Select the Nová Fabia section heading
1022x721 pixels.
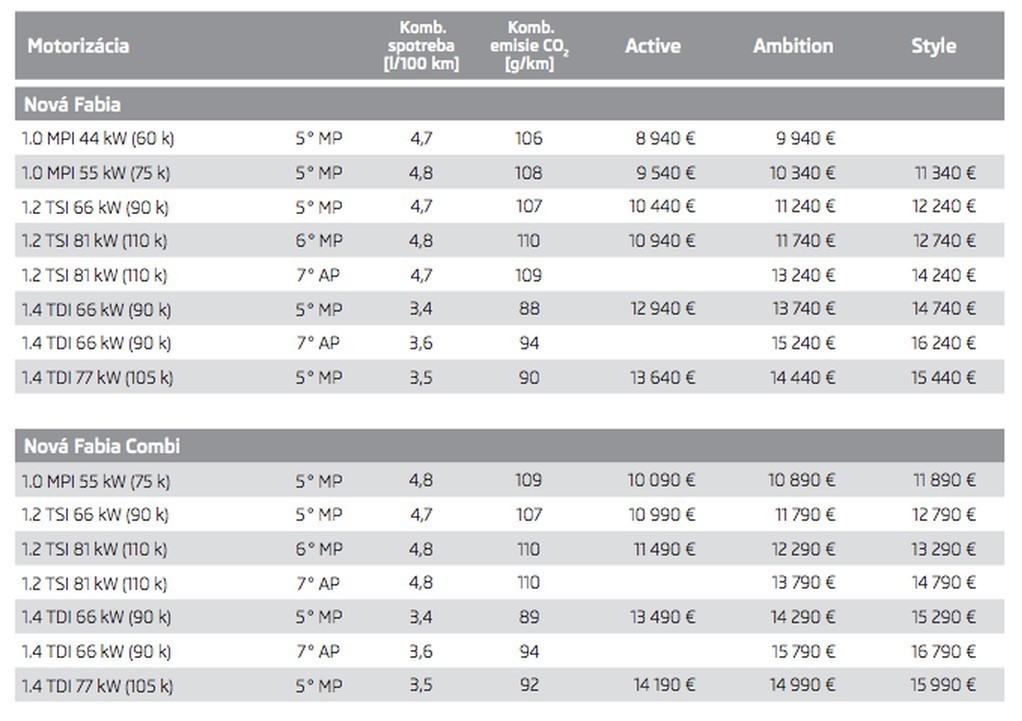[x=73, y=104]
